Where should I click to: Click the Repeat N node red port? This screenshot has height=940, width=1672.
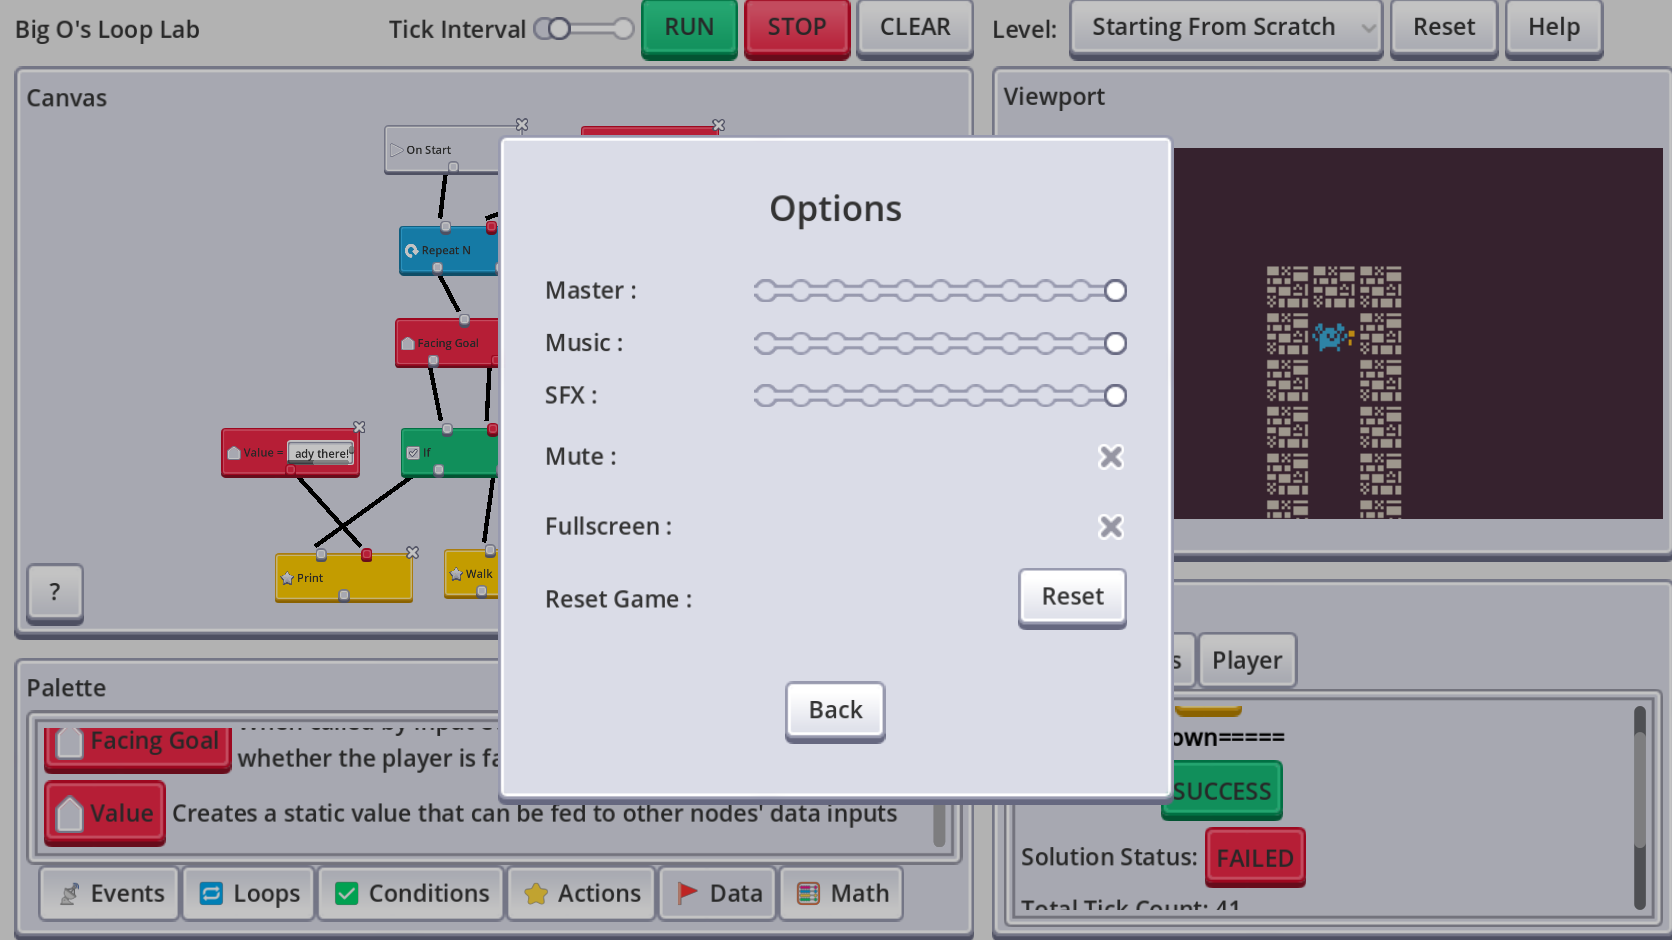click(x=491, y=227)
